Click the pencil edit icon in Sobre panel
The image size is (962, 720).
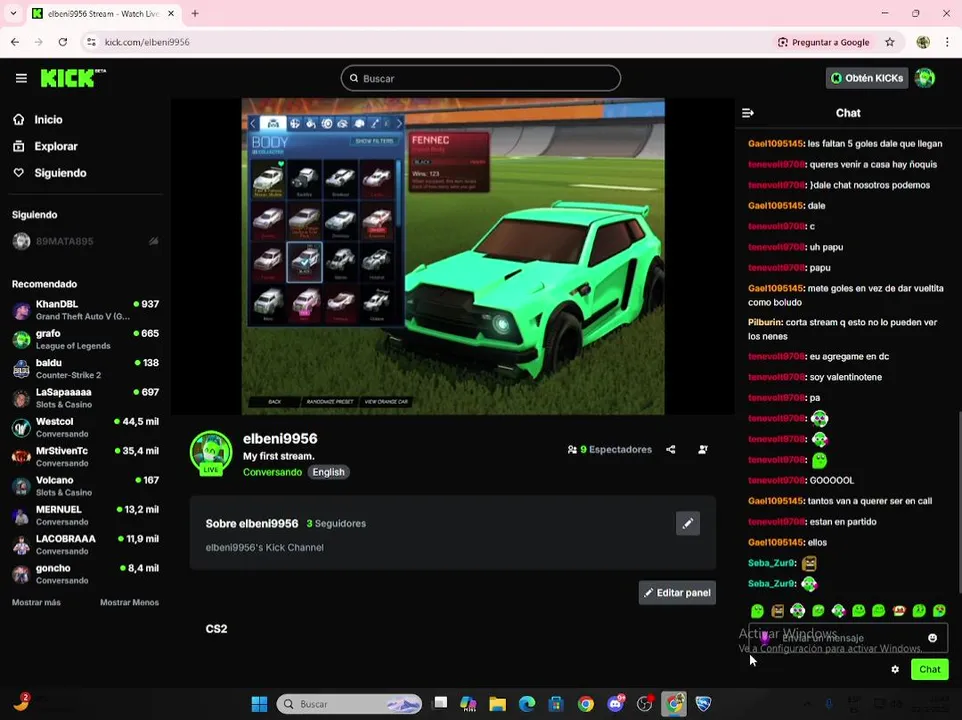(x=688, y=523)
